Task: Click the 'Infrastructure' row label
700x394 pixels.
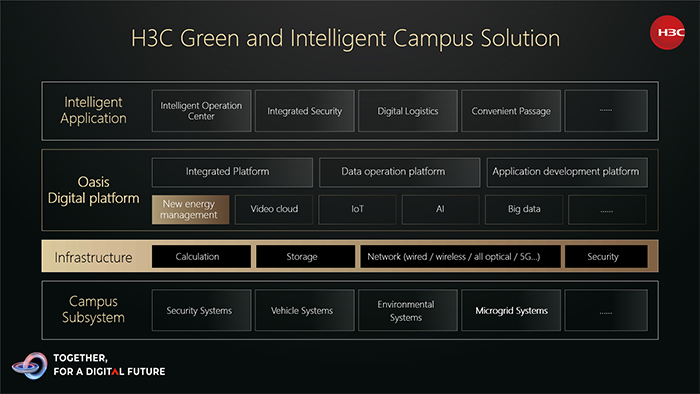Action: (x=93, y=257)
